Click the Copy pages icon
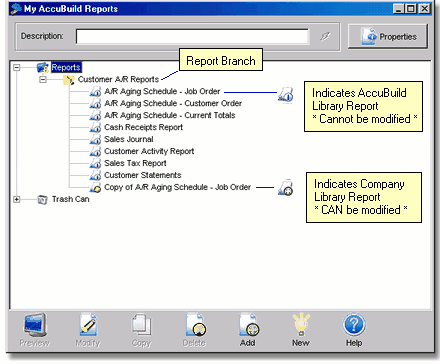 pos(141,325)
